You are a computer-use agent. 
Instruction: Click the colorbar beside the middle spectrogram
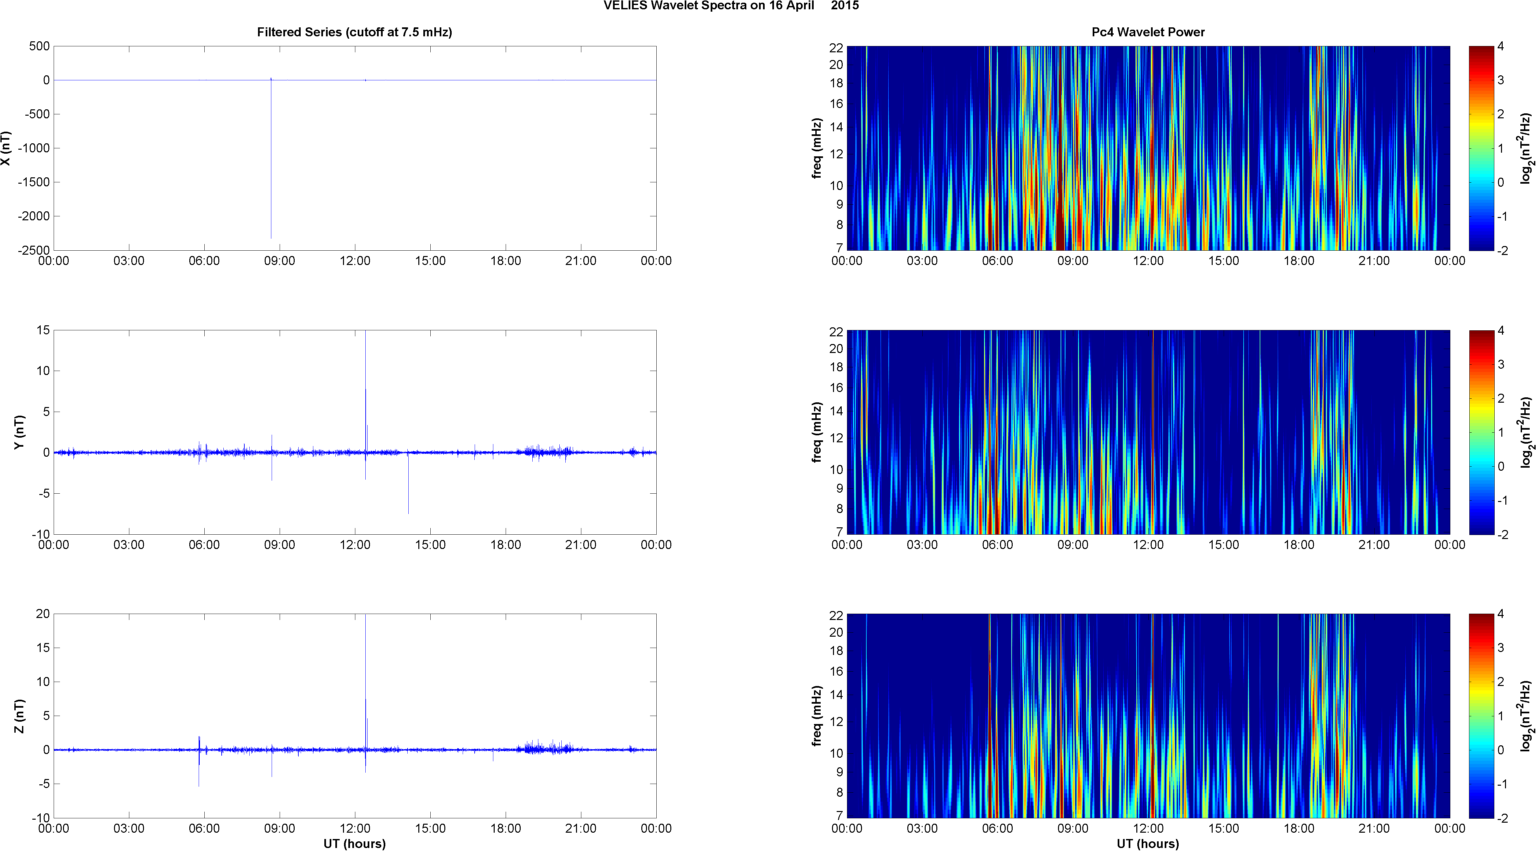(x=1481, y=432)
